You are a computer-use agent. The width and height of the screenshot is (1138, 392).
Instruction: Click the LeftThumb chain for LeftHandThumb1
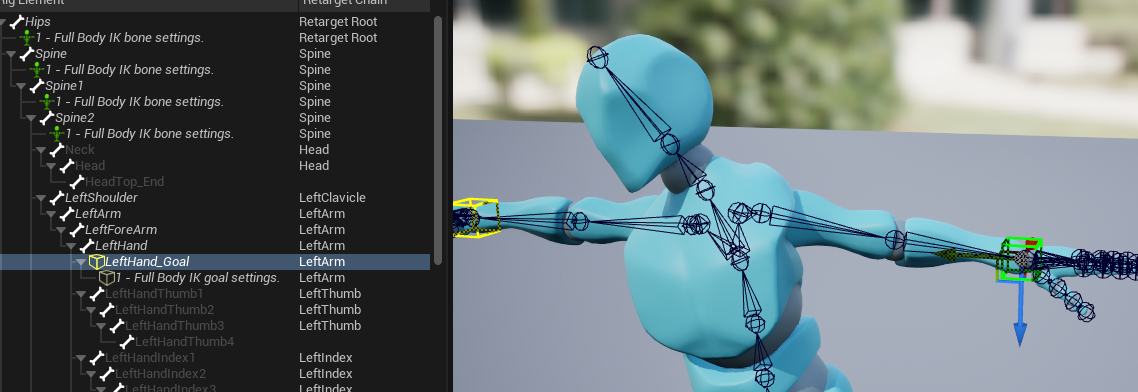tap(330, 294)
